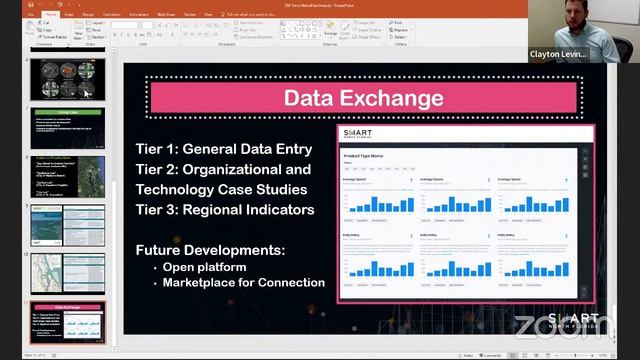Select the green-titled slide thumbnail

[x=68, y=128]
